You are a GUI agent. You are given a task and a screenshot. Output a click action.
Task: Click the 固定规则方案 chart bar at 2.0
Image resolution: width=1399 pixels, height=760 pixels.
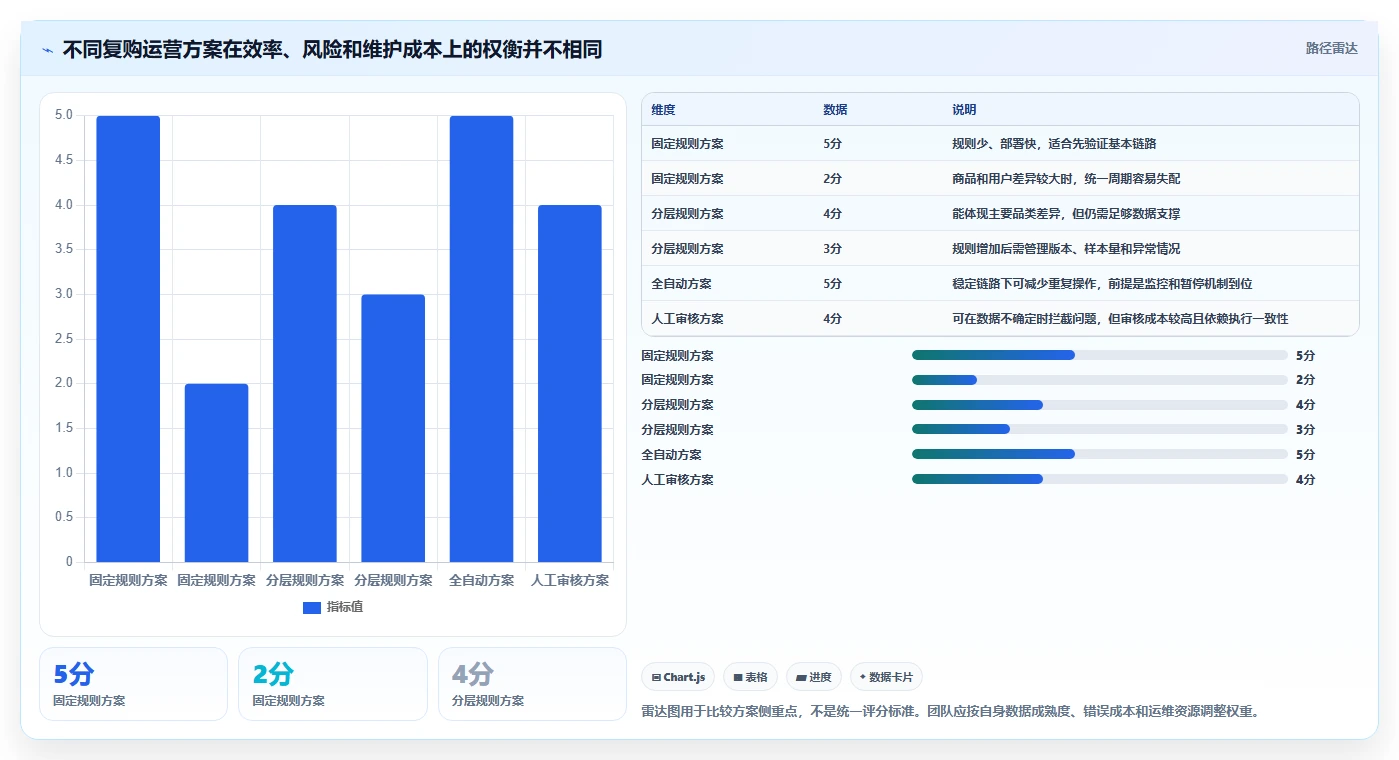(216, 473)
